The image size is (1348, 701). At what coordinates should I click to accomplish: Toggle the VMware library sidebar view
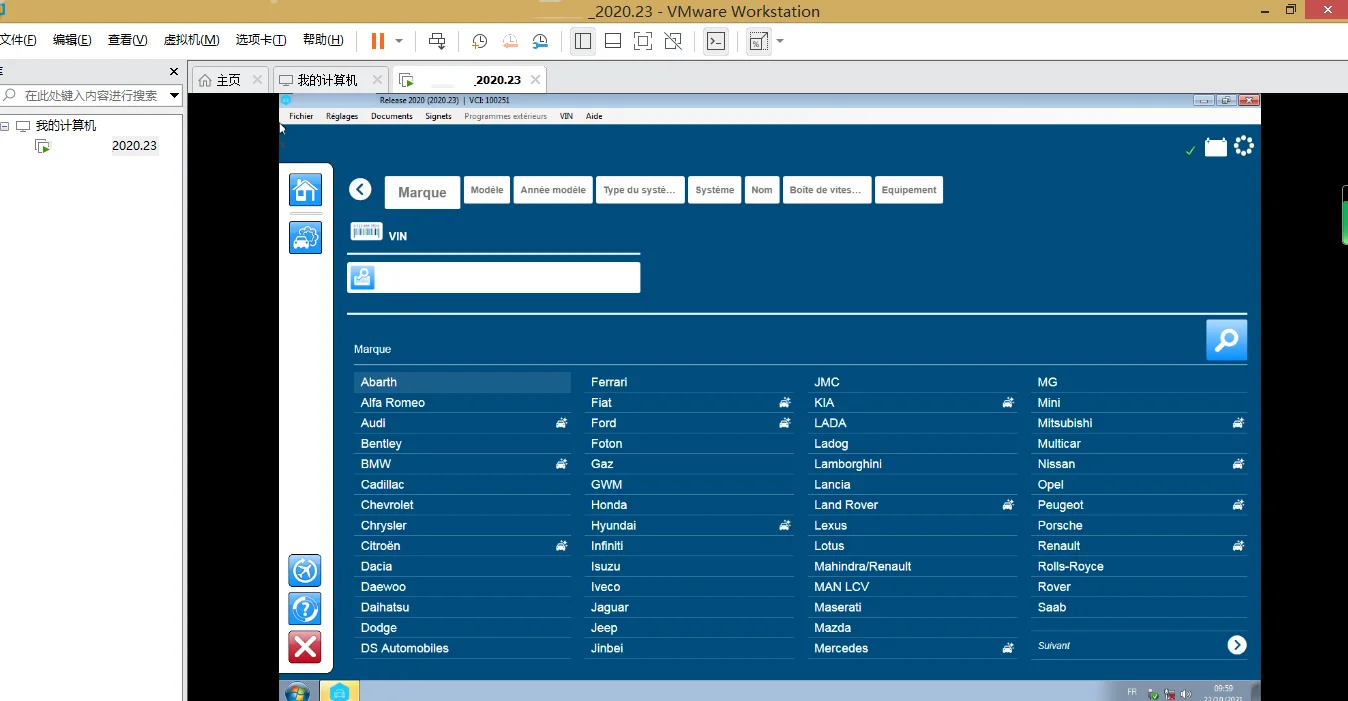coord(583,41)
